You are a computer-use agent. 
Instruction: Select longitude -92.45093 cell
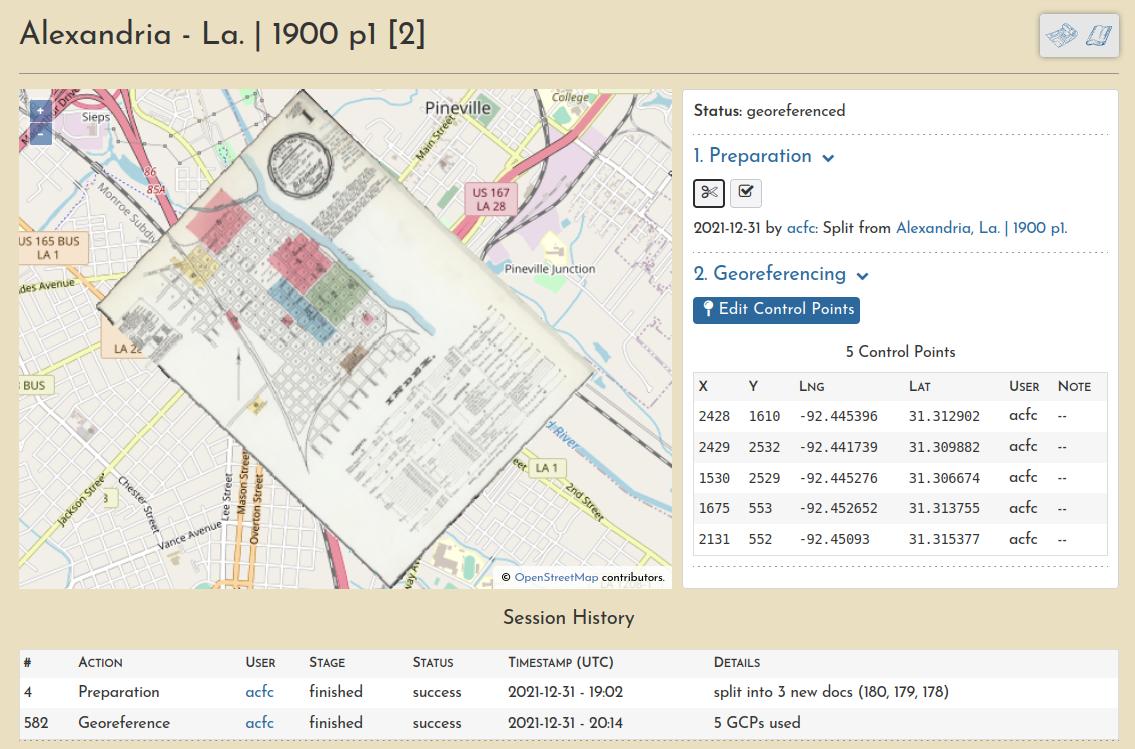tap(834, 539)
